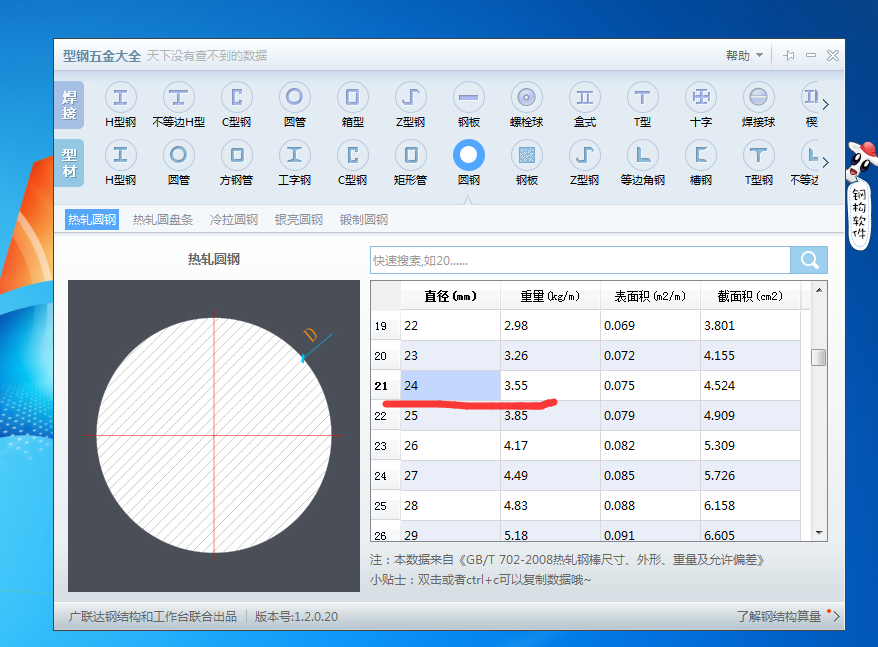
Task: Open the 十字 section icon
Action: 700,105
